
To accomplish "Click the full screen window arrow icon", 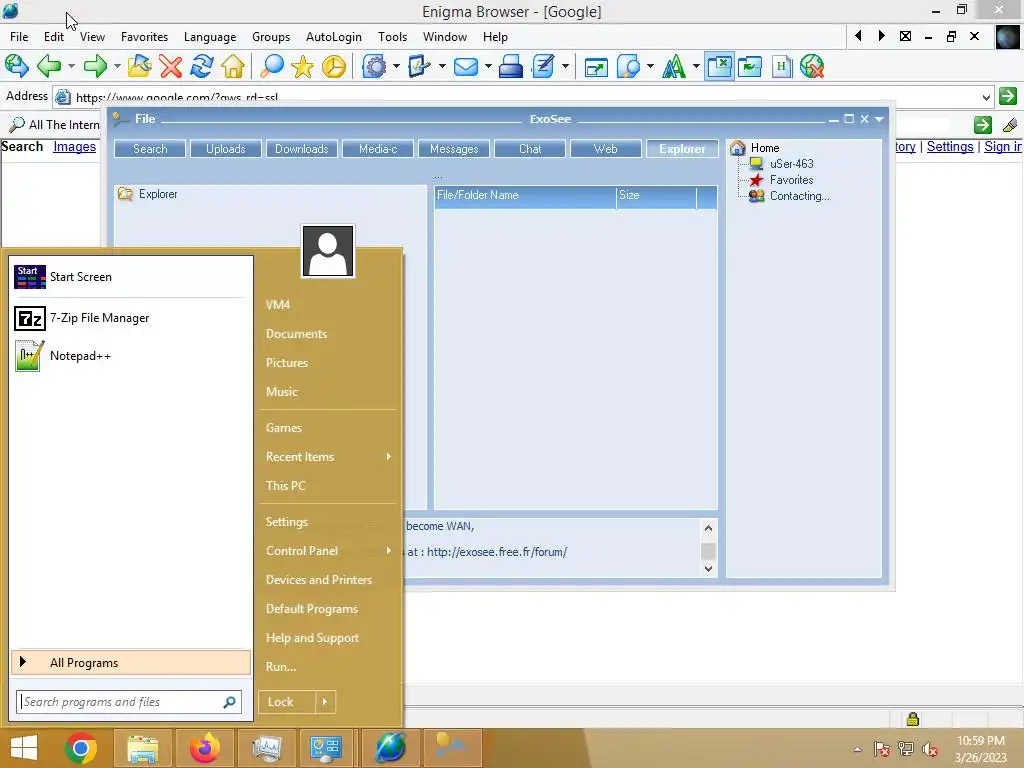I will [x=596, y=66].
